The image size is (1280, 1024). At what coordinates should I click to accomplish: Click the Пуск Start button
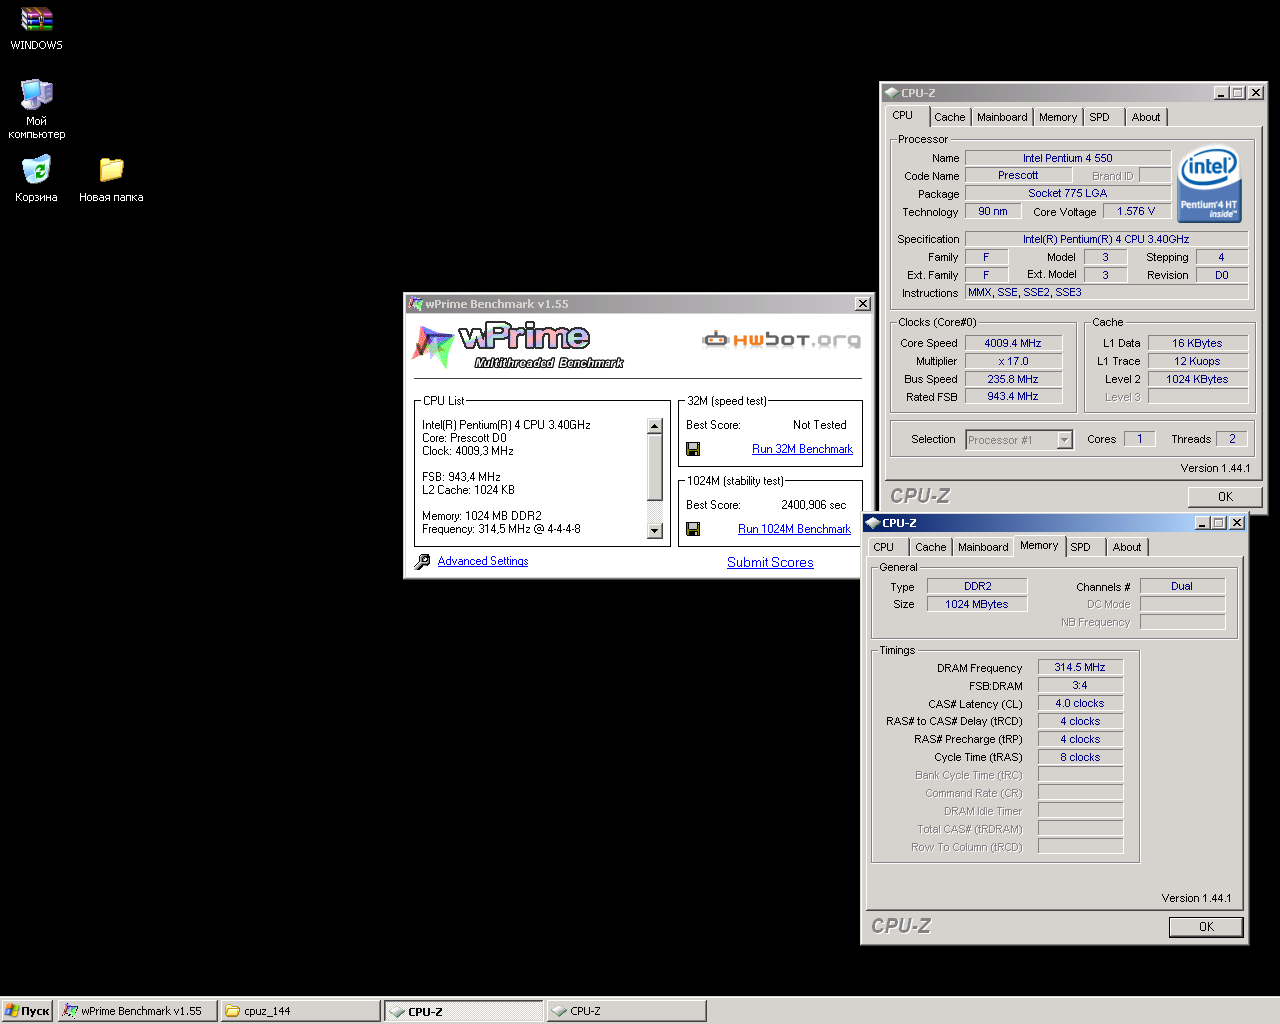[27, 1011]
